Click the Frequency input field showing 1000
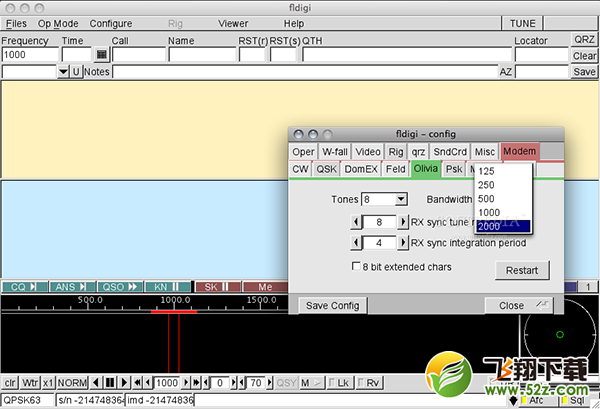600x409 pixels. (30, 55)
